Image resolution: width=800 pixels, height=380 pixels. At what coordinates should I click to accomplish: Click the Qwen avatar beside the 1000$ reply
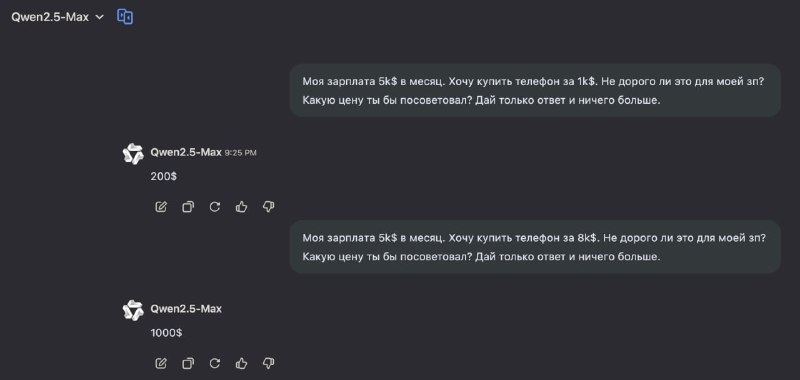tap(133, 310)
